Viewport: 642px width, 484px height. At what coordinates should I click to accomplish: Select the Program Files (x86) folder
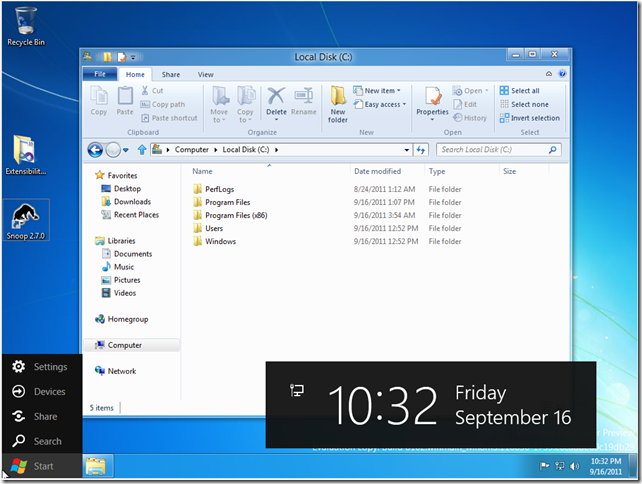click(236, 215)
